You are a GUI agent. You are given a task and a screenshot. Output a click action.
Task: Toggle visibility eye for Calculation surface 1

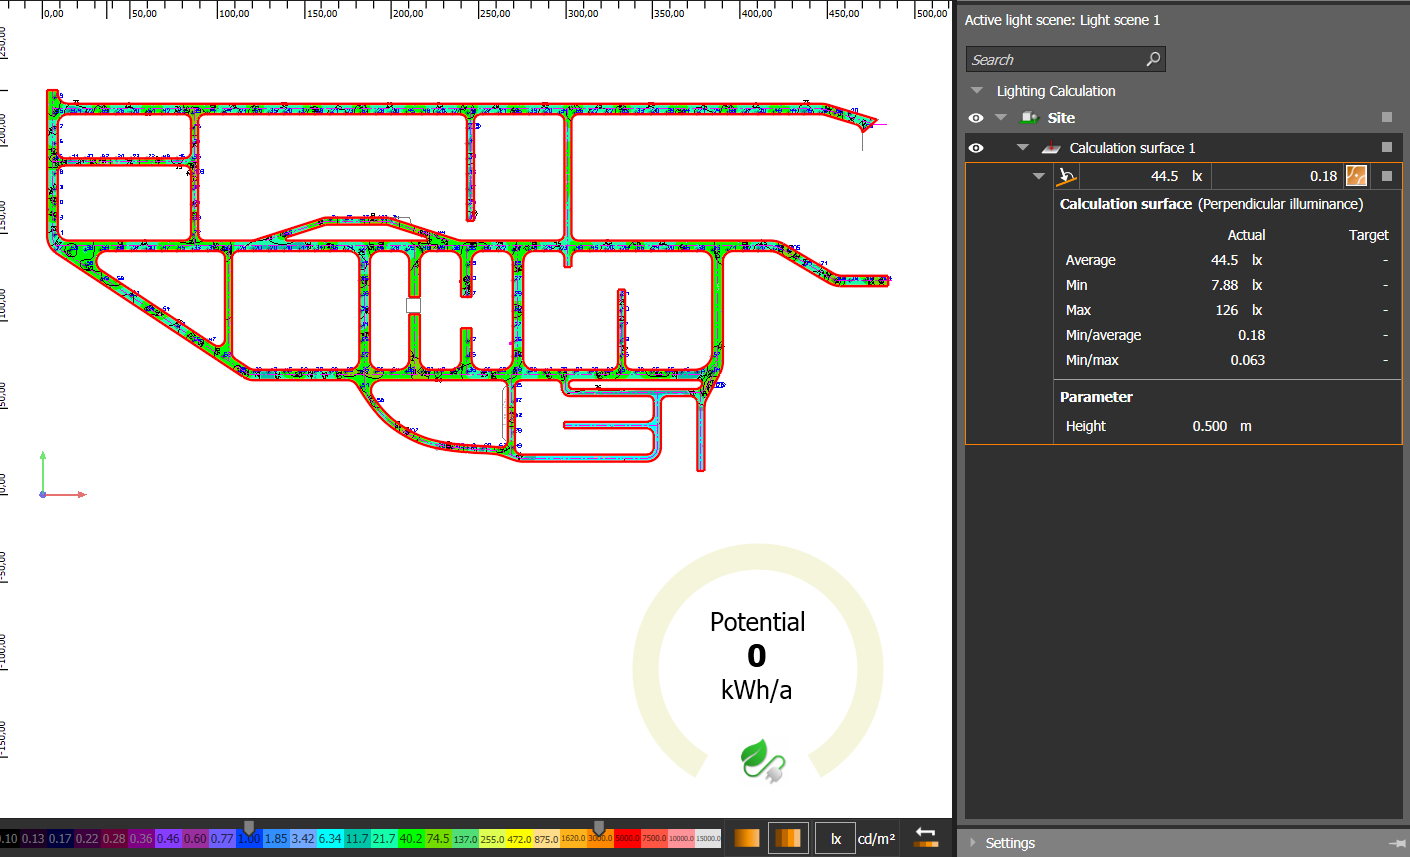[976, 148]
